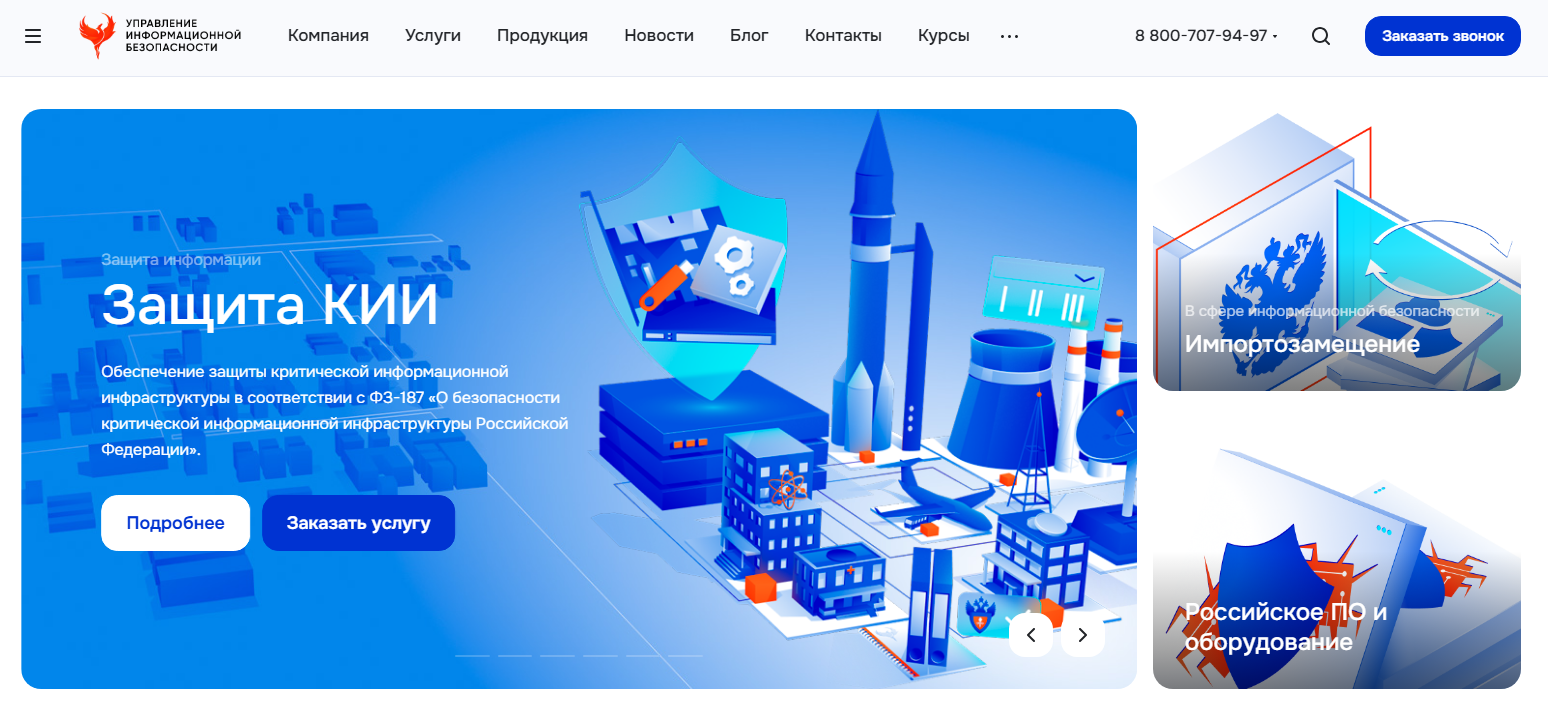1548x720 pixels.
Task: Click the Подробнее button
Action: click(x=175, y=523)
